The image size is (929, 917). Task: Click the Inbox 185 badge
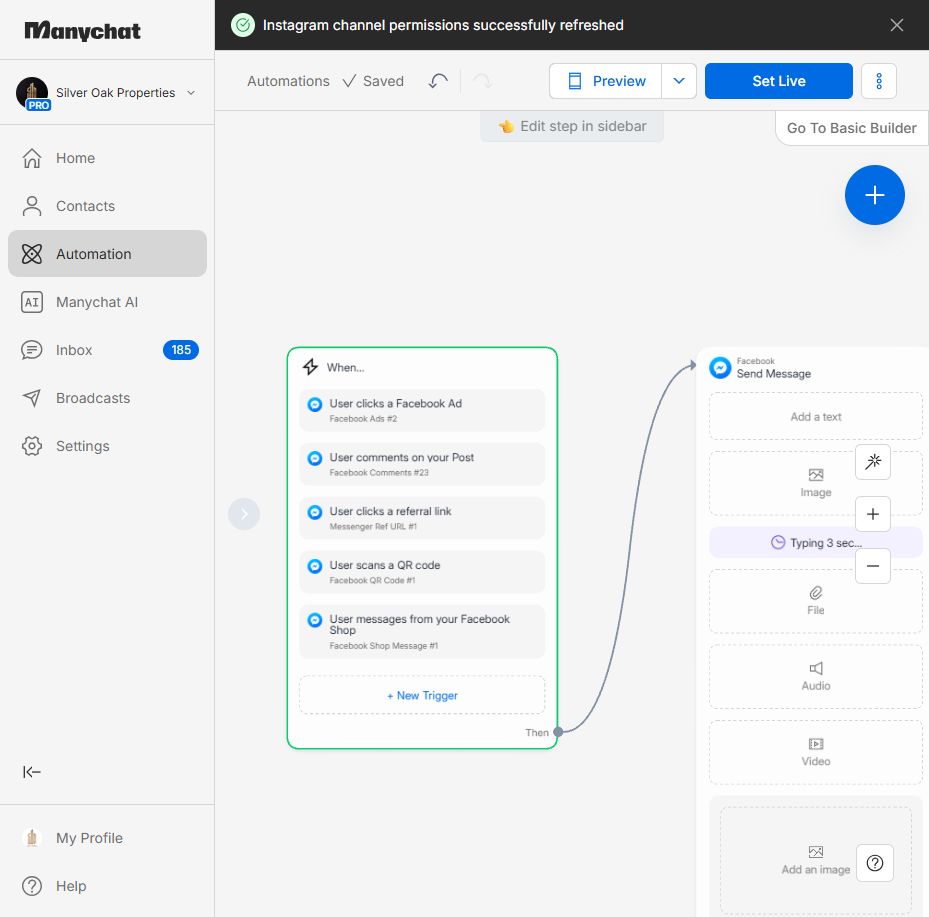[181, 350]
